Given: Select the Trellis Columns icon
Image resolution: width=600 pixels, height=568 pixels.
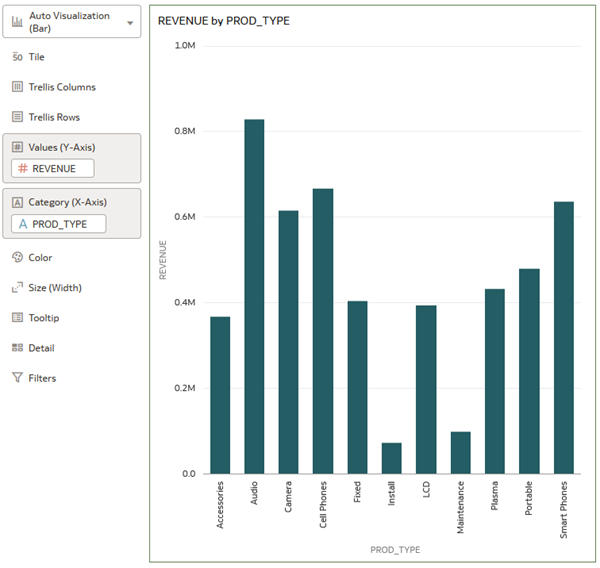Looking at the screenshot, I should pos(17,87).
